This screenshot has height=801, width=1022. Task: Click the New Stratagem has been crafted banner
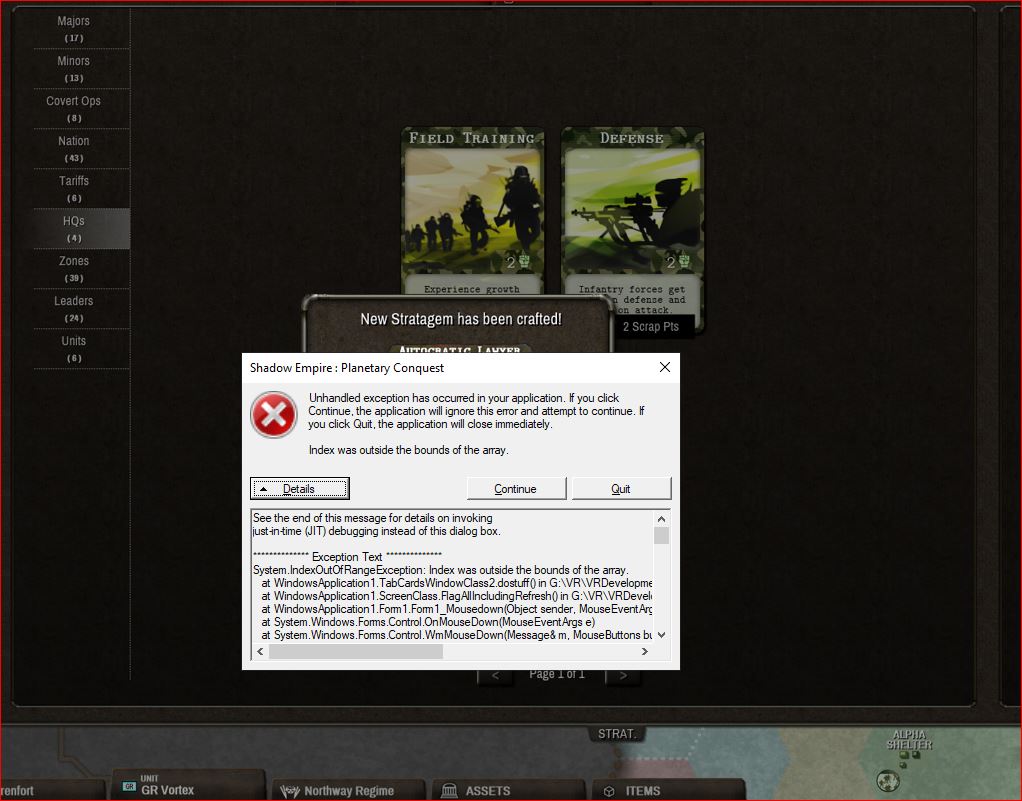(x=461, y=319)
